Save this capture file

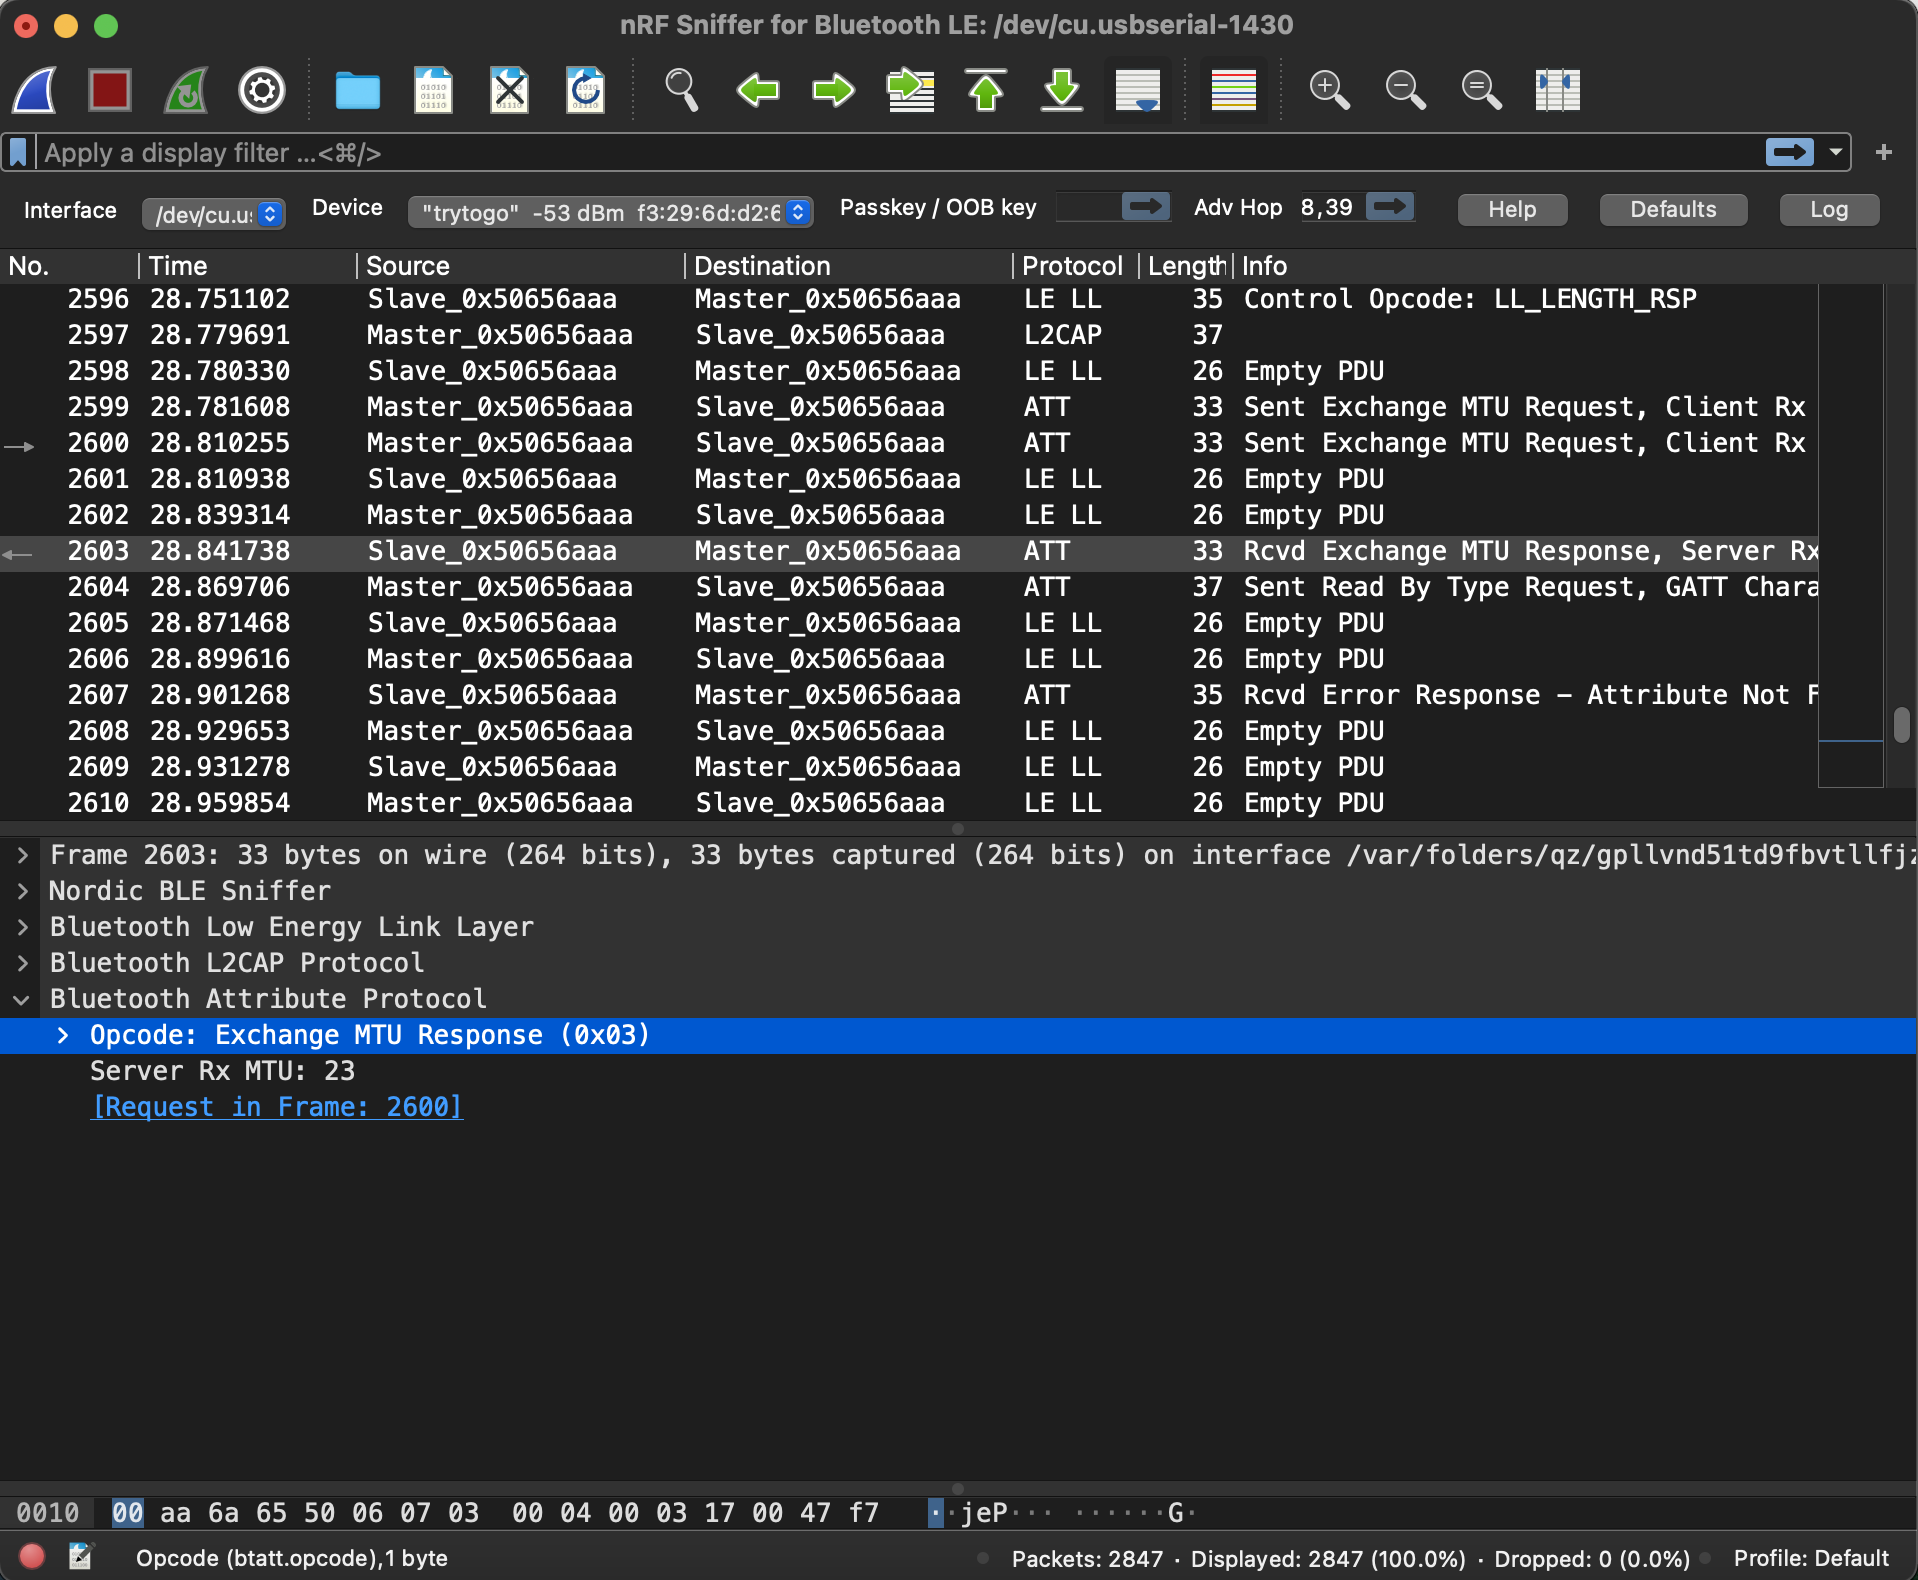(x=433, y=90)
